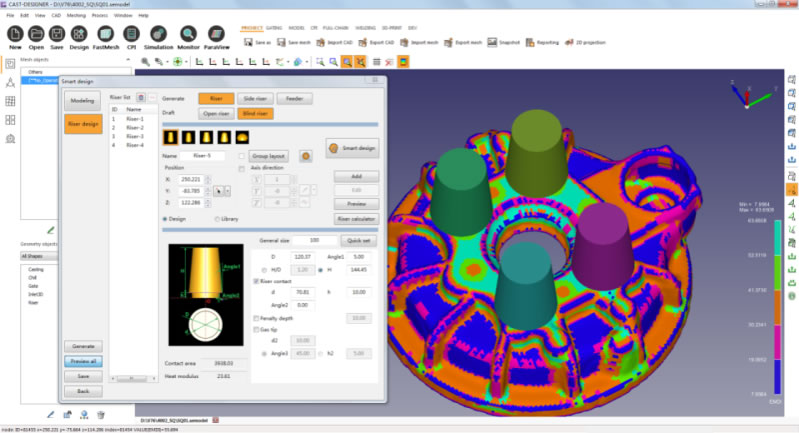The image size is (799, 433).
Task: Click the round orange icon next to Group layout
Action: 306,156
